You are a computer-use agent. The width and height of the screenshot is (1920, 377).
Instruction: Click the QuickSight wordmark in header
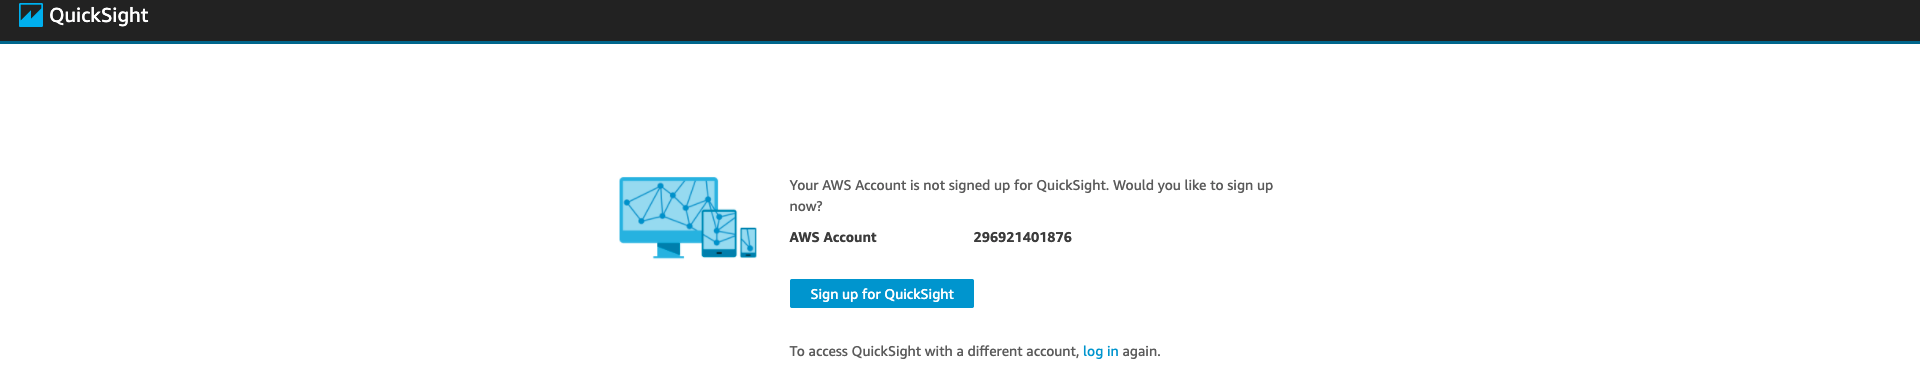click(x=99, y=15)
